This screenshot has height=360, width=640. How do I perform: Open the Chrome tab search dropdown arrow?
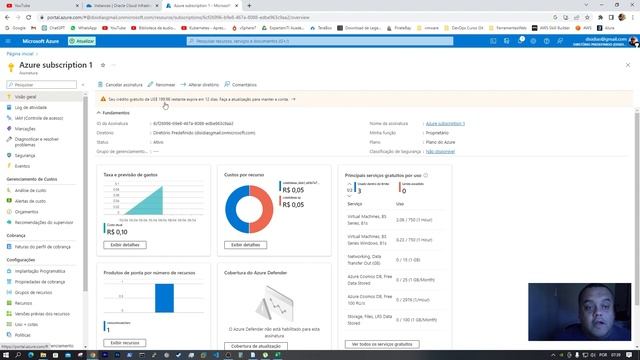(x=586, y=5)
